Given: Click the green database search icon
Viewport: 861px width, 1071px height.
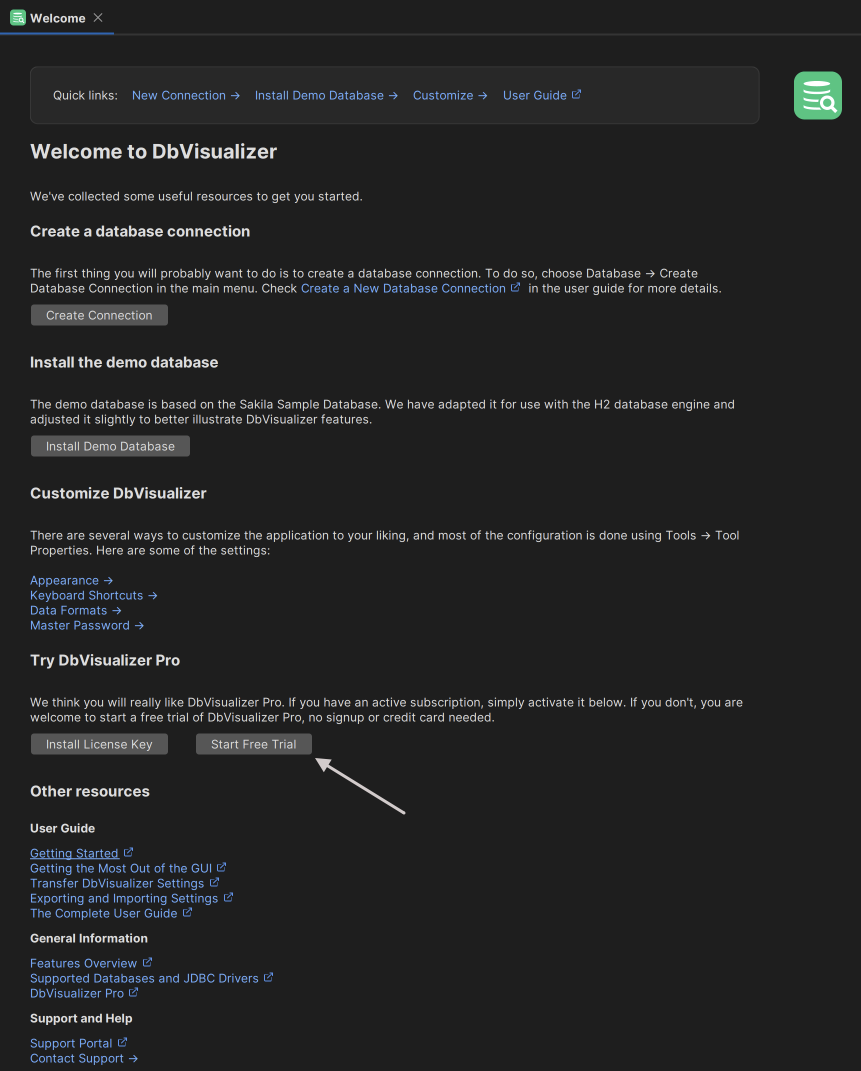Looking at the screenshot, I should click(x=817, y=95).
